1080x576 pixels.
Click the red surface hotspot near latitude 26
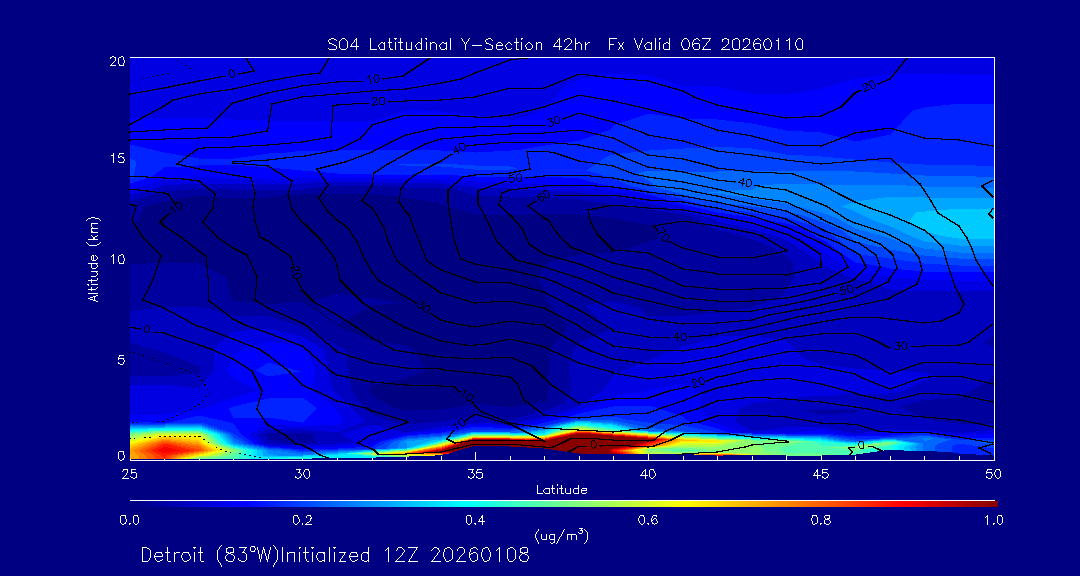[x=168, y=449]
